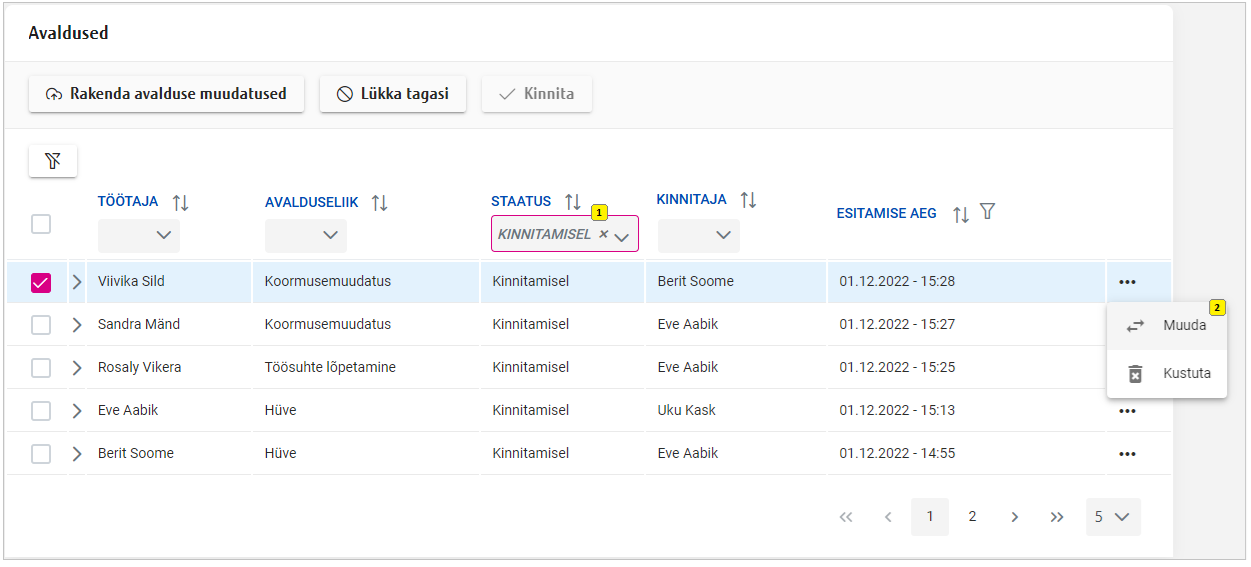
Task: Choose Muuda from the context menu
Action: point(1167,326)
